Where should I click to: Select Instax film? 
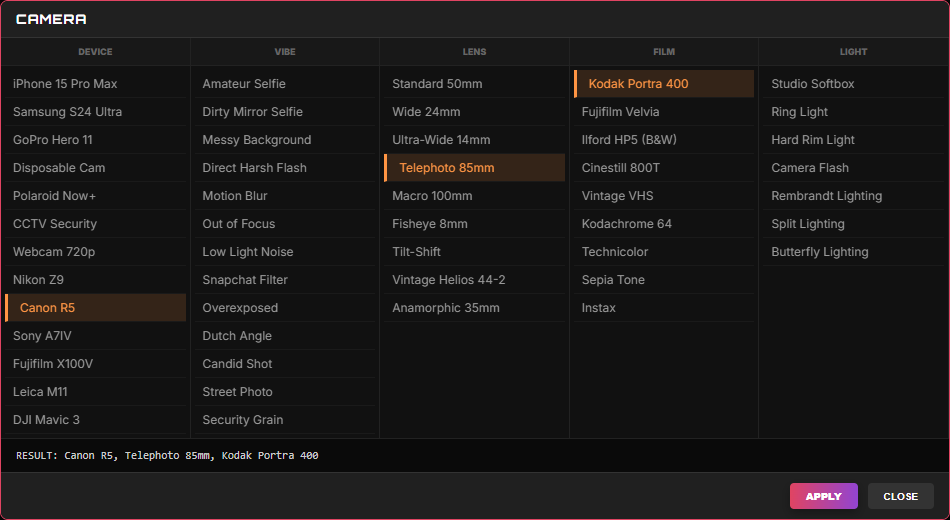click(x=664, y=307)
